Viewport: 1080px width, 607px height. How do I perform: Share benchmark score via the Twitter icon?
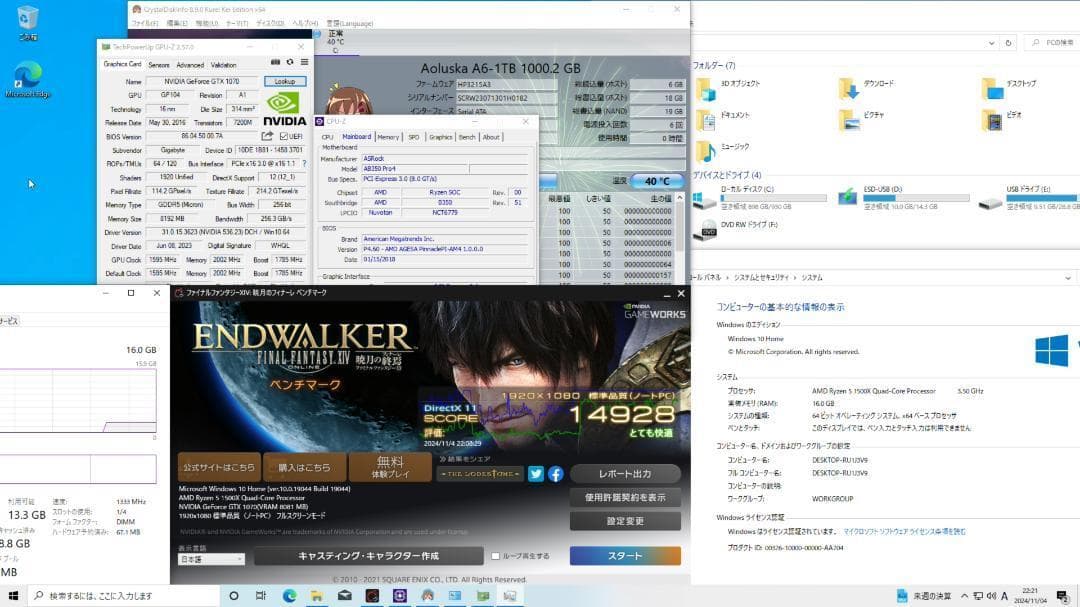tap(536, 474)
